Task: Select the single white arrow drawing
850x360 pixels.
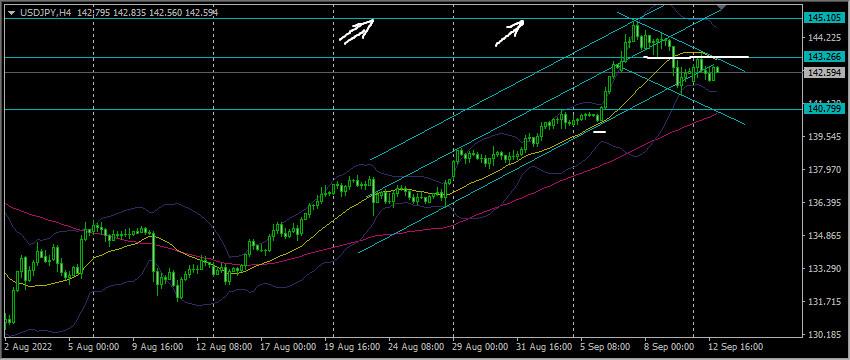Action: (x=510, y=33)
